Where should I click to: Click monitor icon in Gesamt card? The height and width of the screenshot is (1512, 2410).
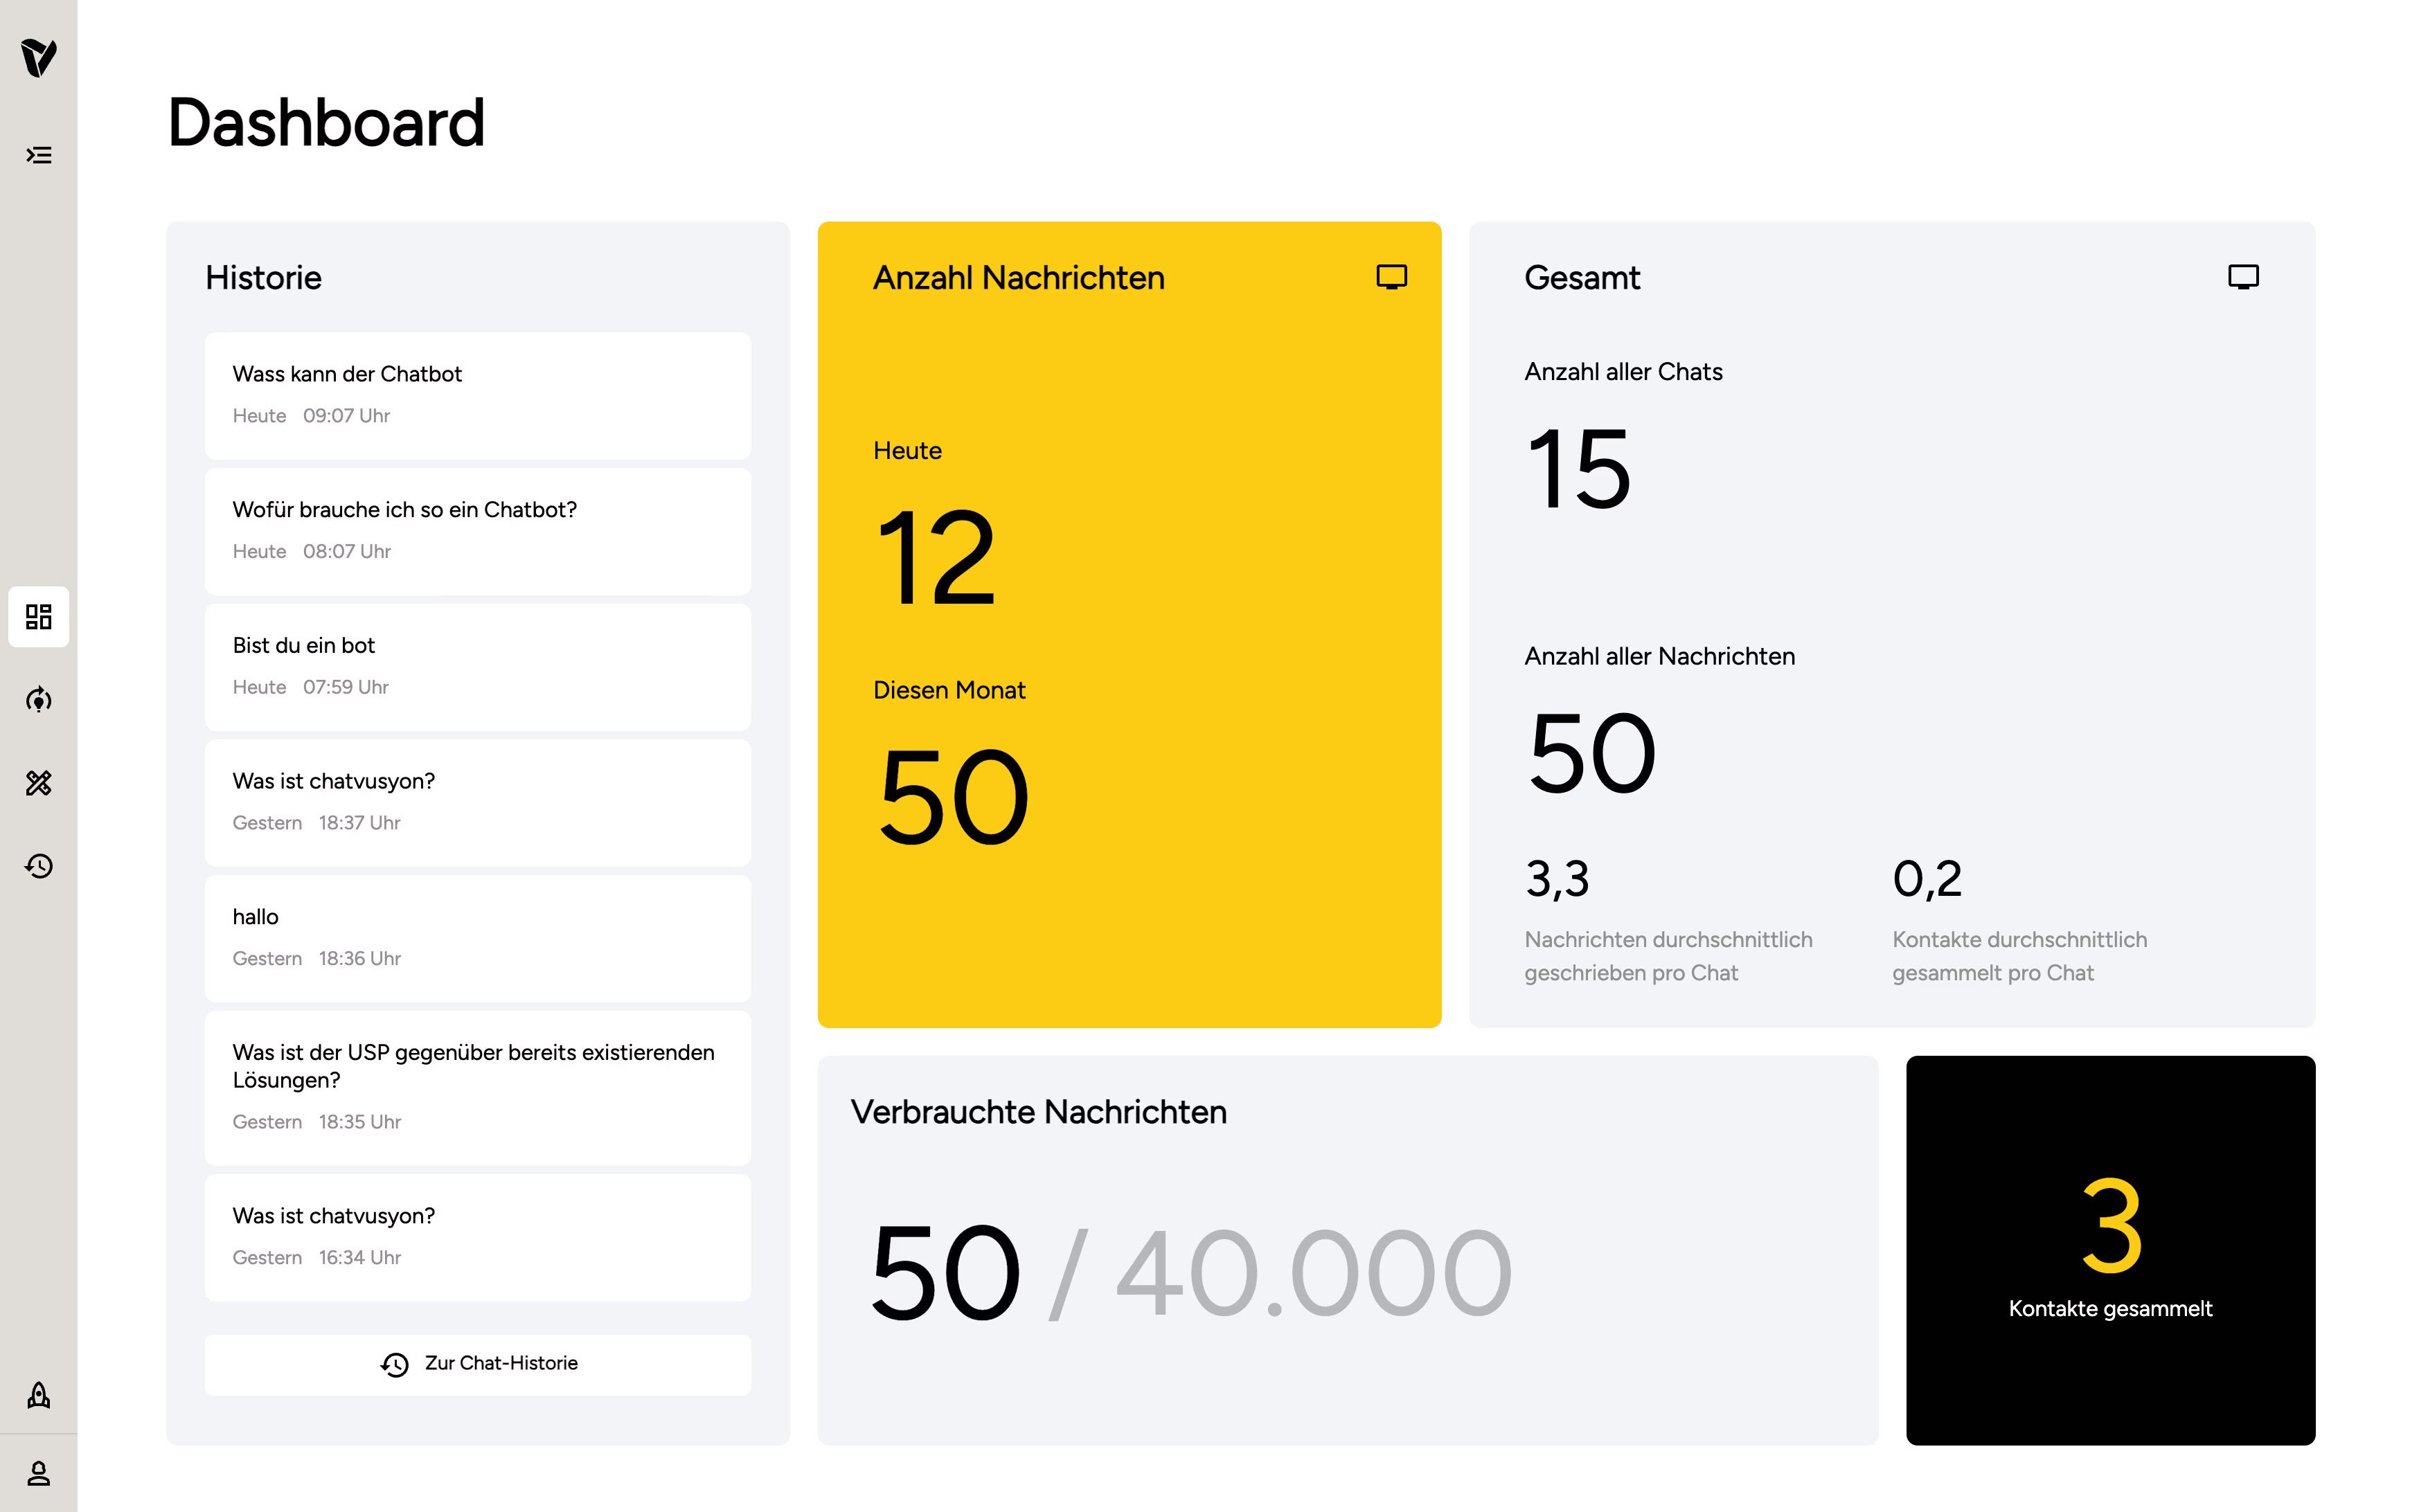(2243, 277)
